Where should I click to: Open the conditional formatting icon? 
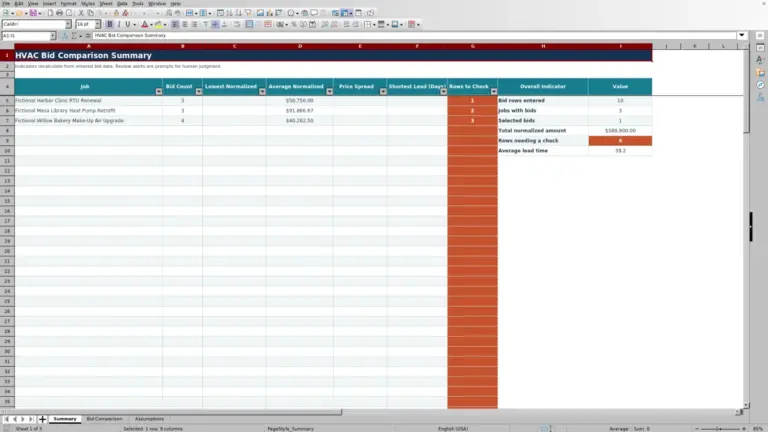tap(411, 24)
